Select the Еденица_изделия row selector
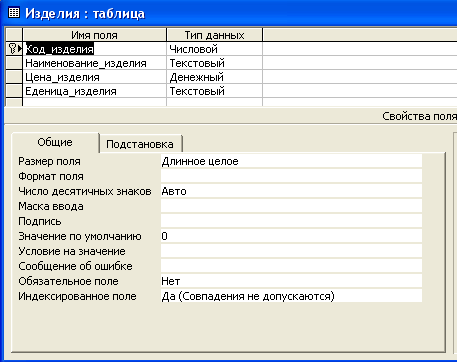Viewport: 457px width, 362px height. coord(14,91)
